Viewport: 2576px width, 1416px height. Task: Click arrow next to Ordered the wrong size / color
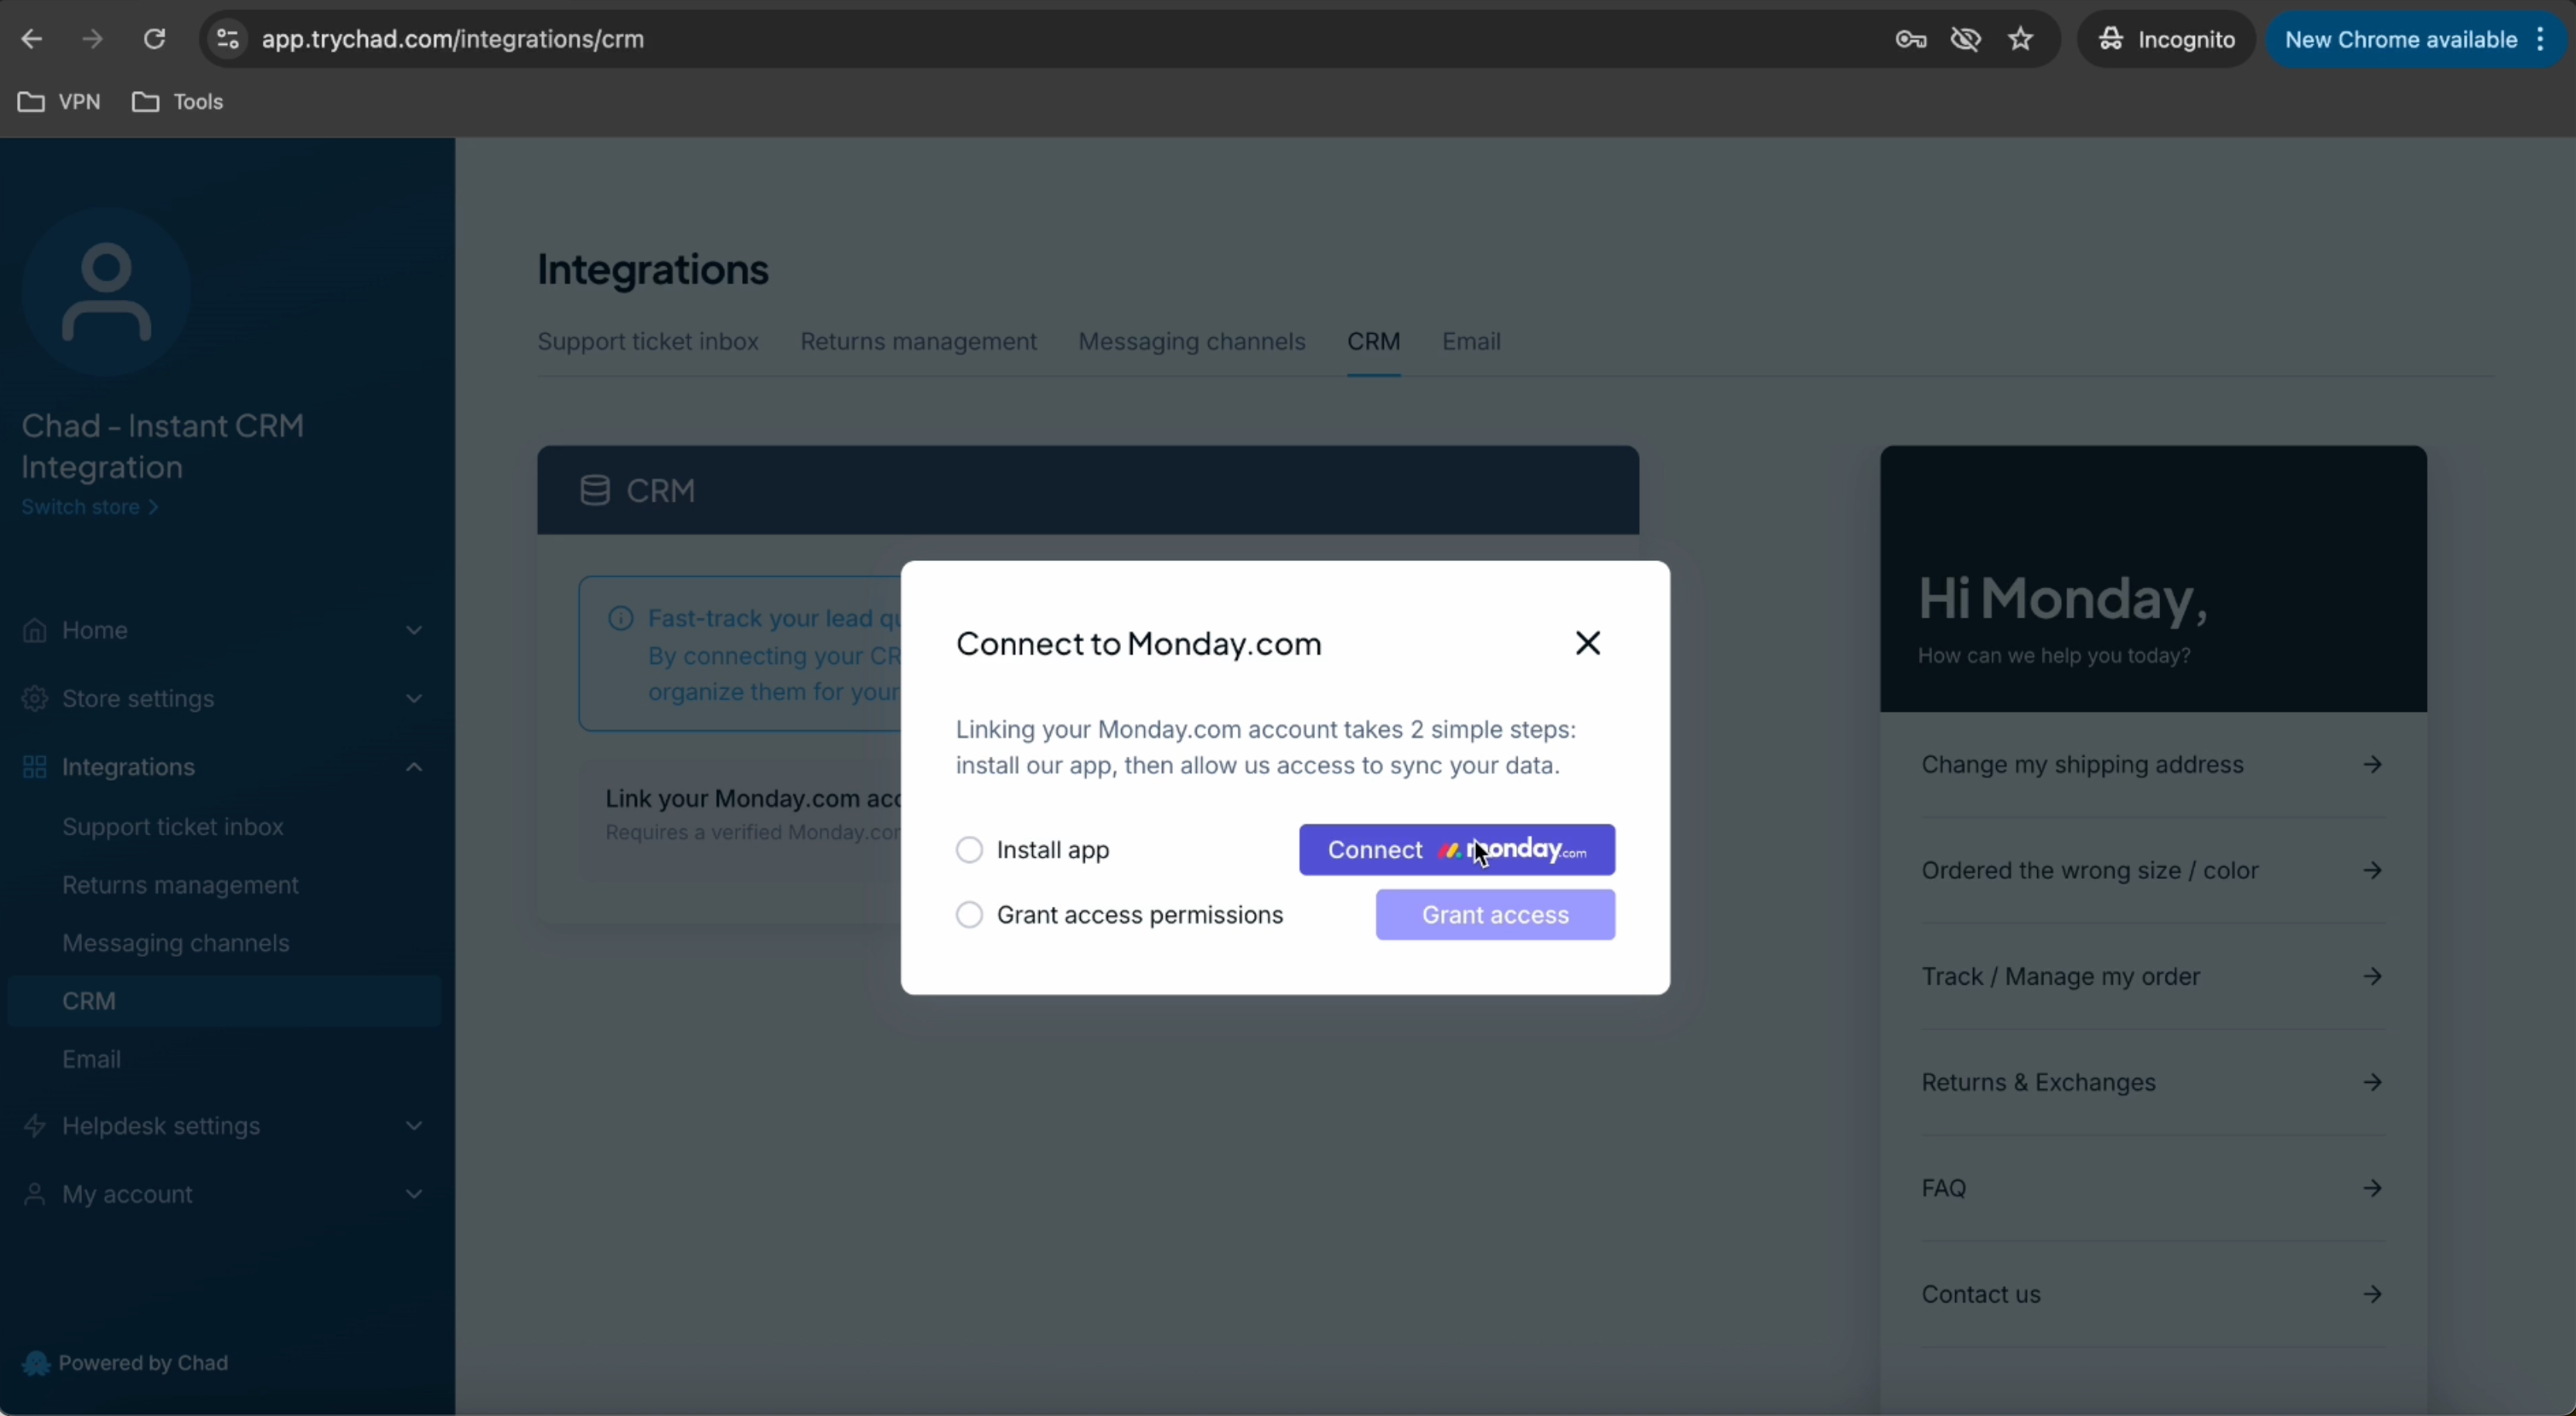[2372, 871]
